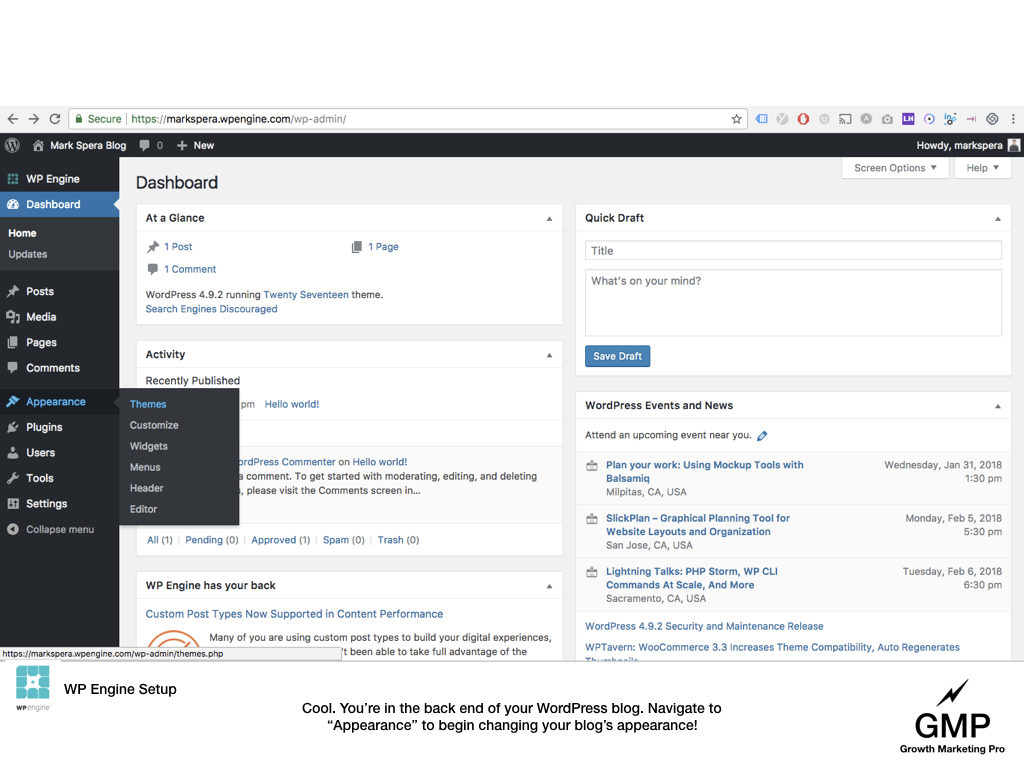Image resolution: width=1024 pixels, height=768 pixels.
Task: Filter comments by Pending (0)
Action: [x=212, y=540]
